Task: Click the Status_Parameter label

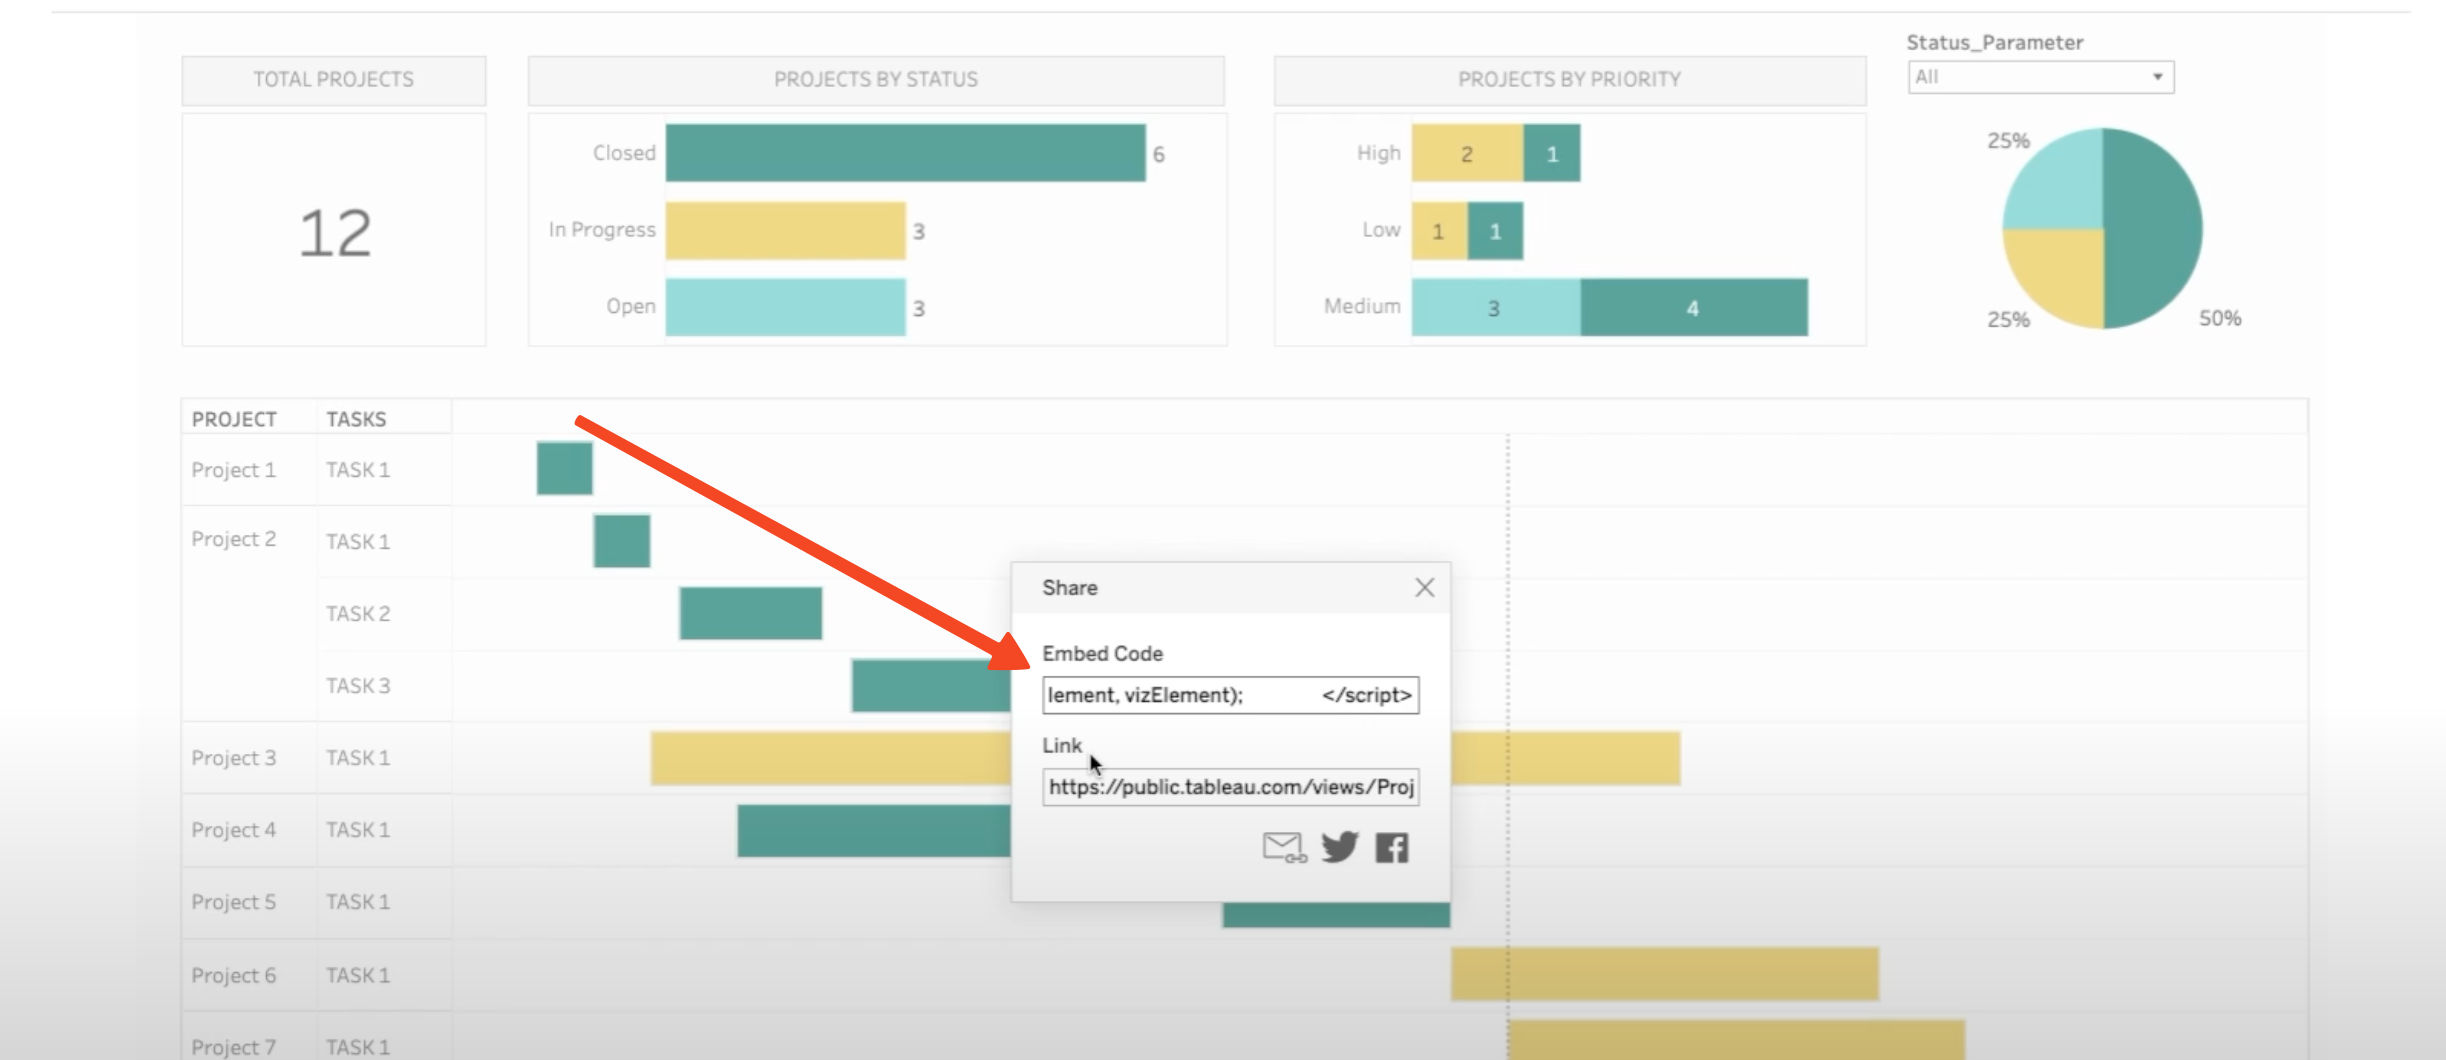Action: [x=1995, y=43]
